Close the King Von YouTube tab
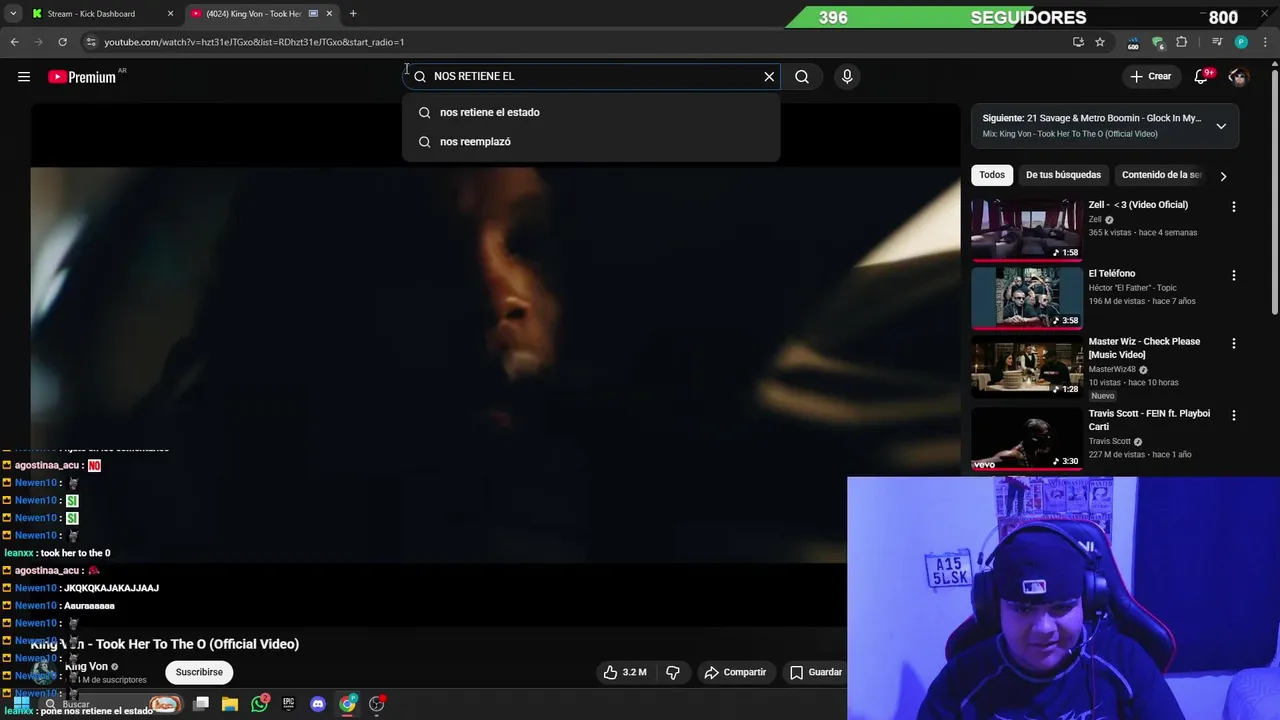The height and width of the screenshot is (720, 1280). pos(329,14)
